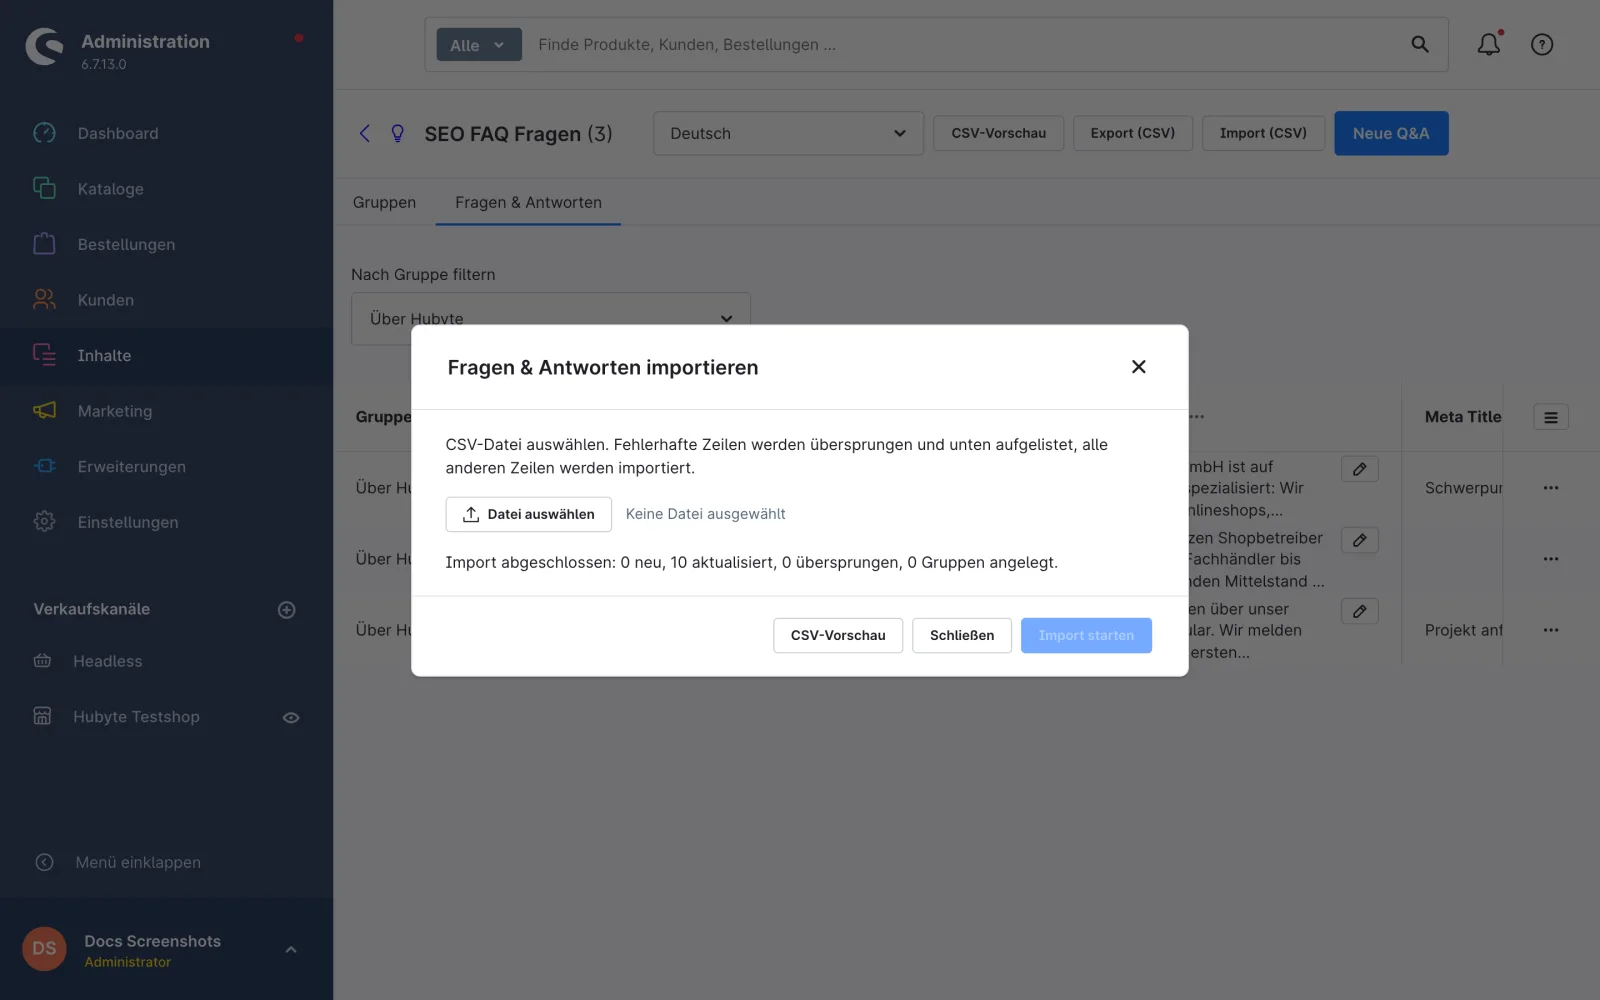Open the help question mark icon
The width and height of the screenshot is (1600, 1000).
1542,44
